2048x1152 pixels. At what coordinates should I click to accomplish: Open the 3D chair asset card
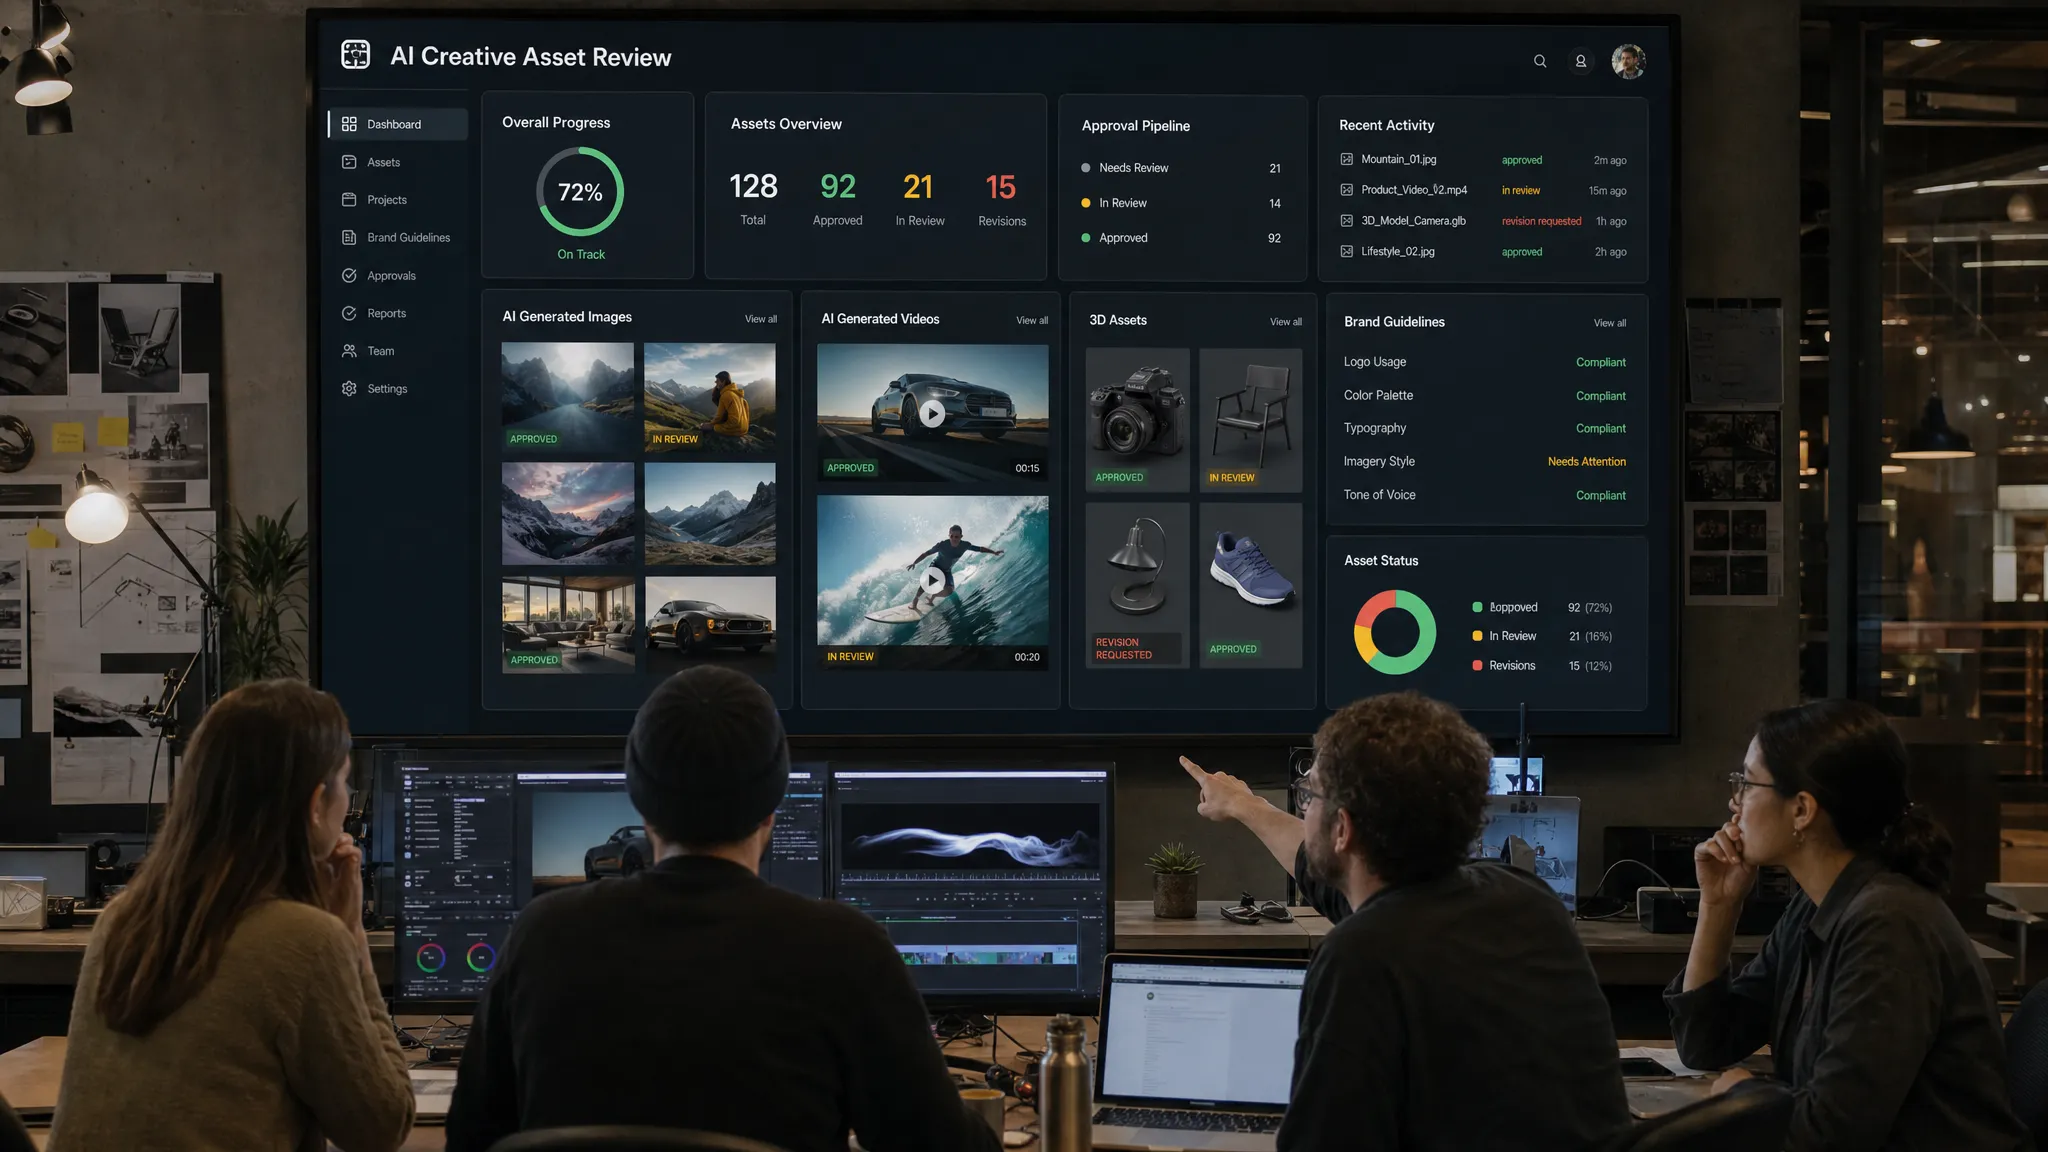[1250, 419]
